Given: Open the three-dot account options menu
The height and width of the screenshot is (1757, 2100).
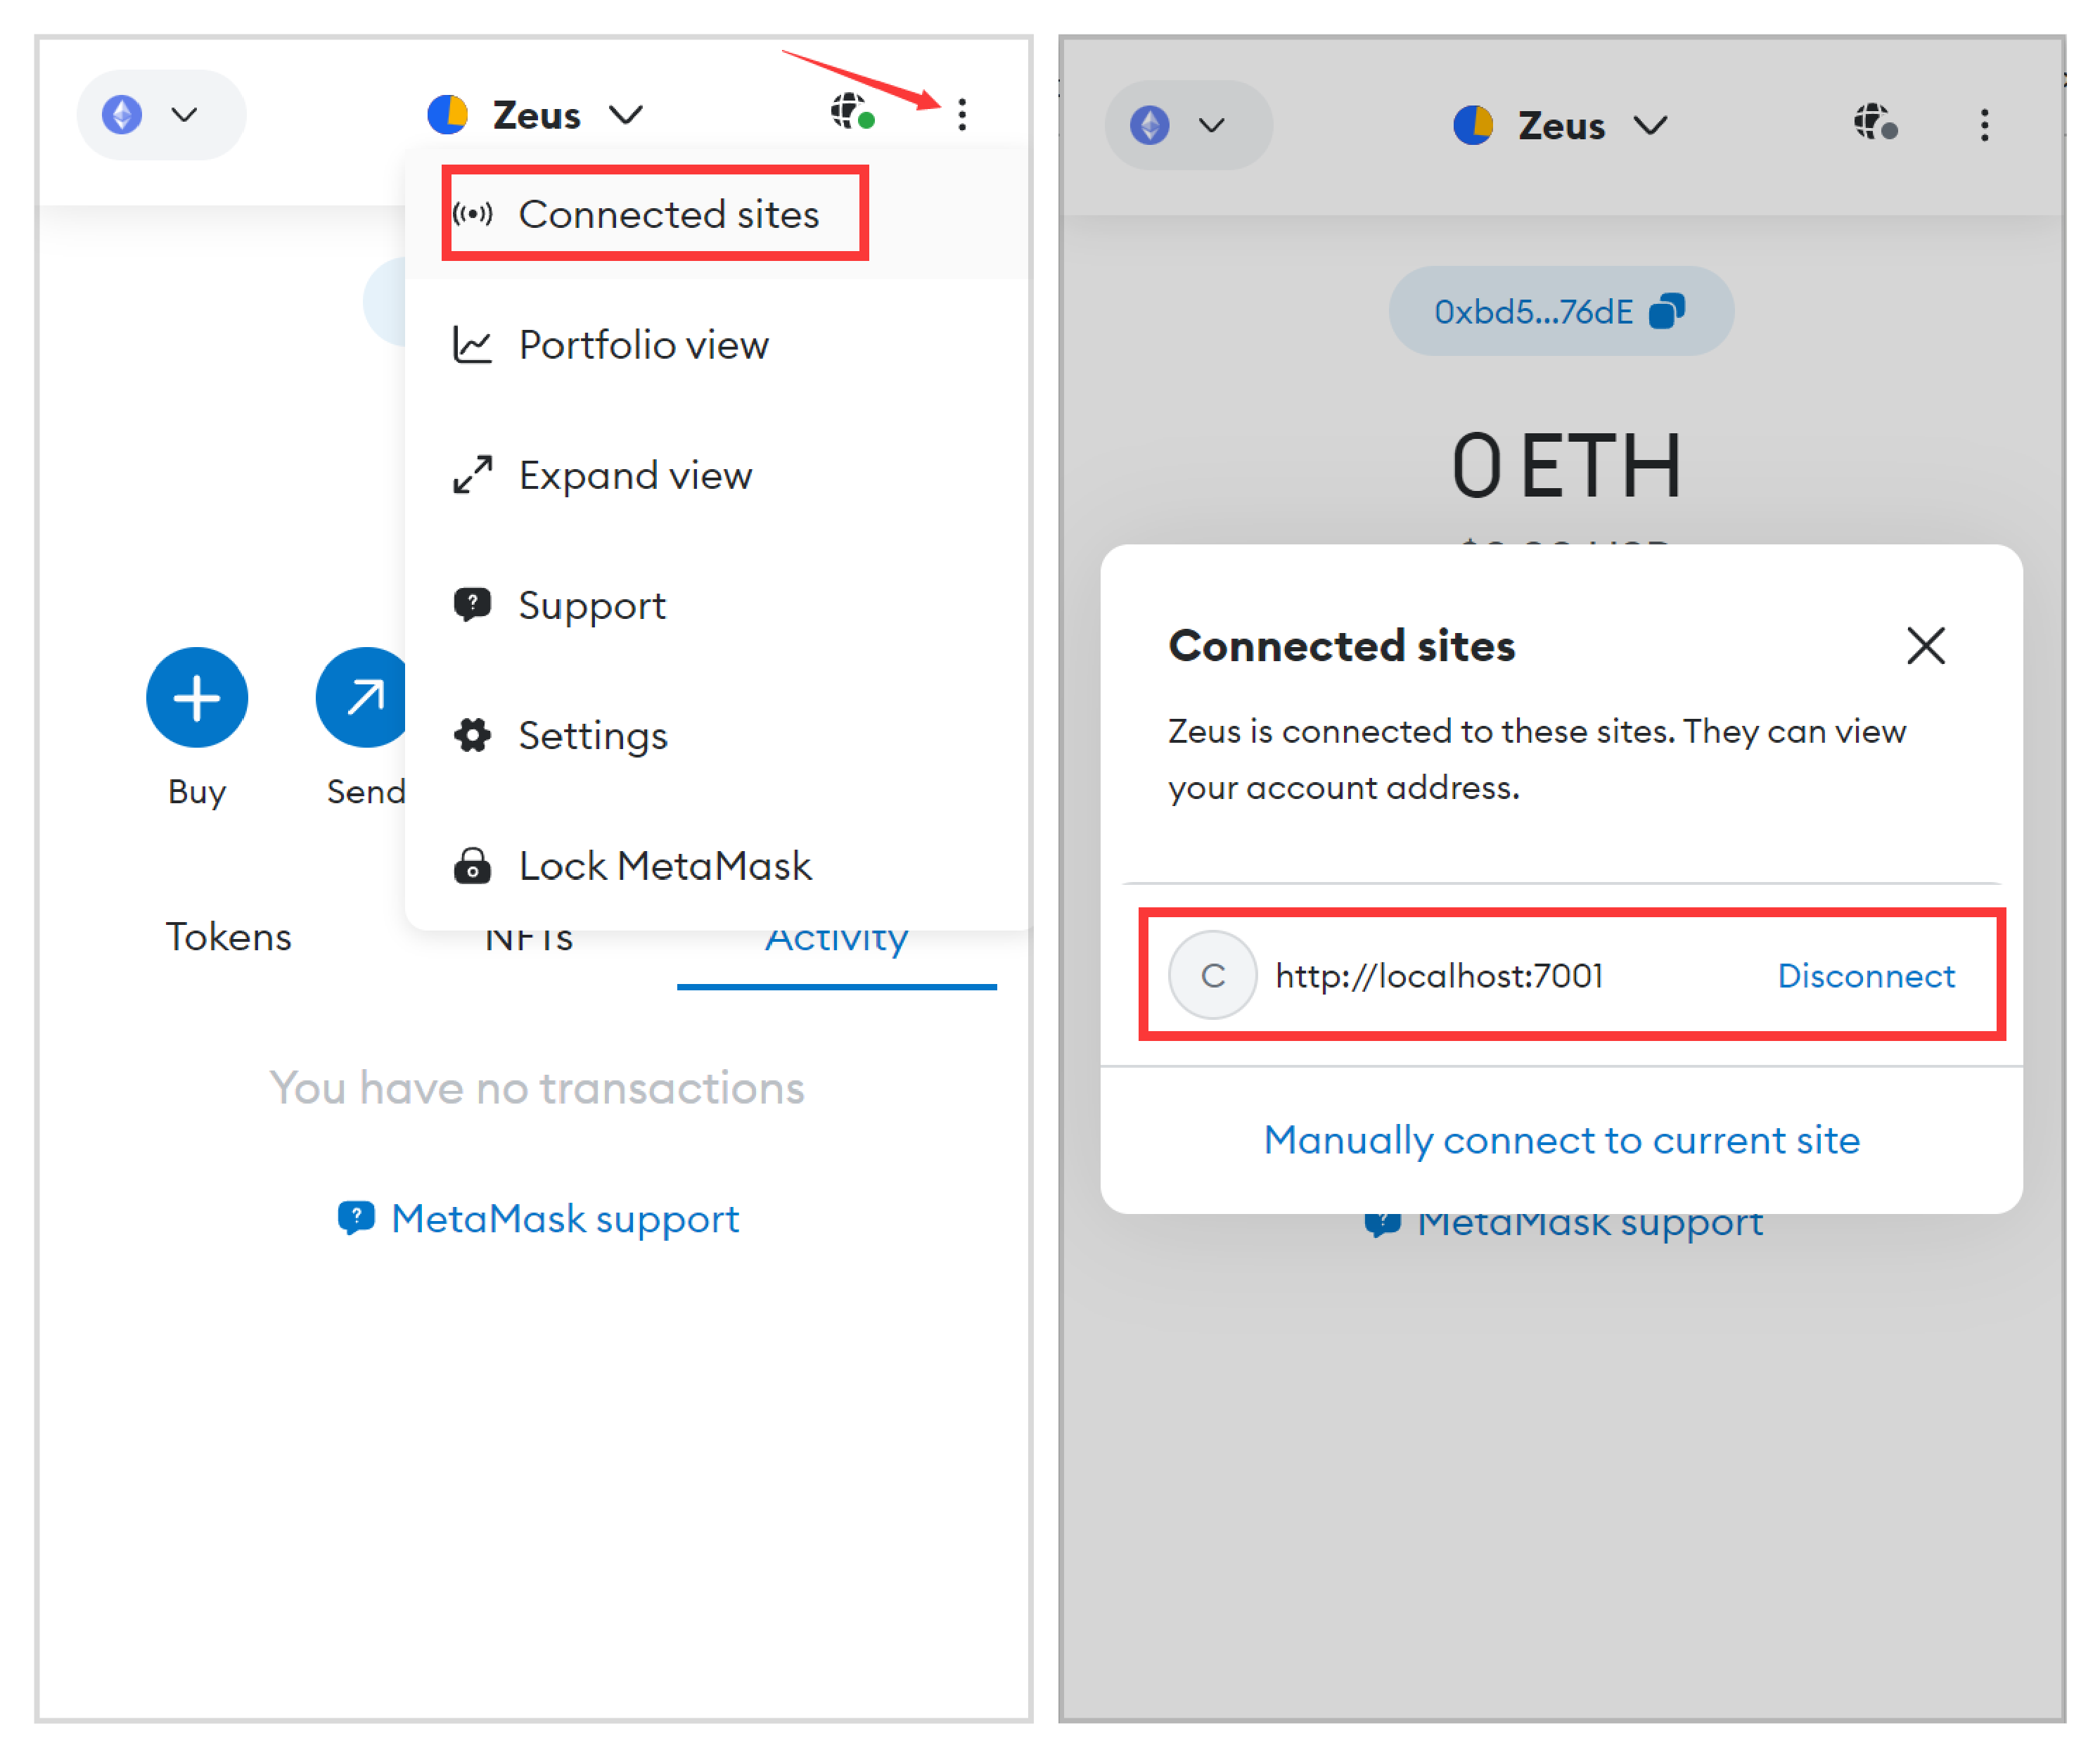Looking at the screenshot, I should tap(962, 115).
